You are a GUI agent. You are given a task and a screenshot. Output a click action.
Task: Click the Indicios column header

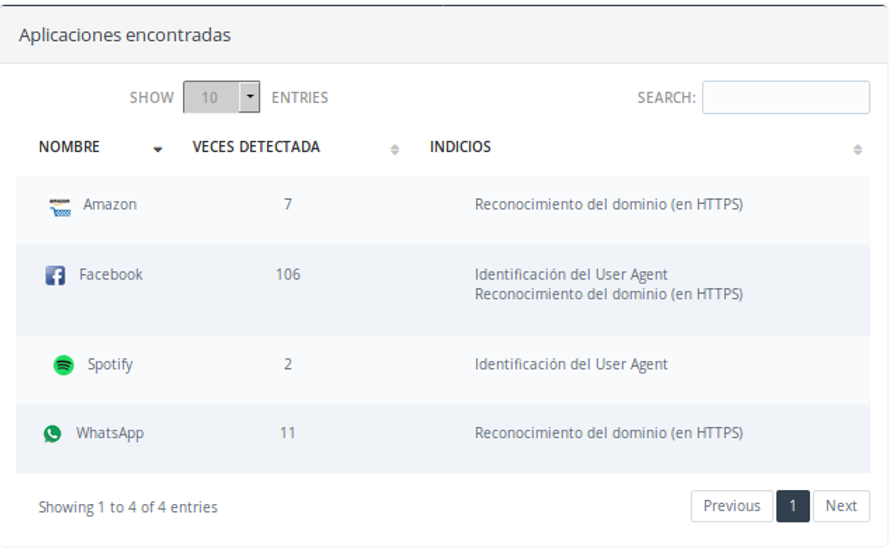[460, 147]
